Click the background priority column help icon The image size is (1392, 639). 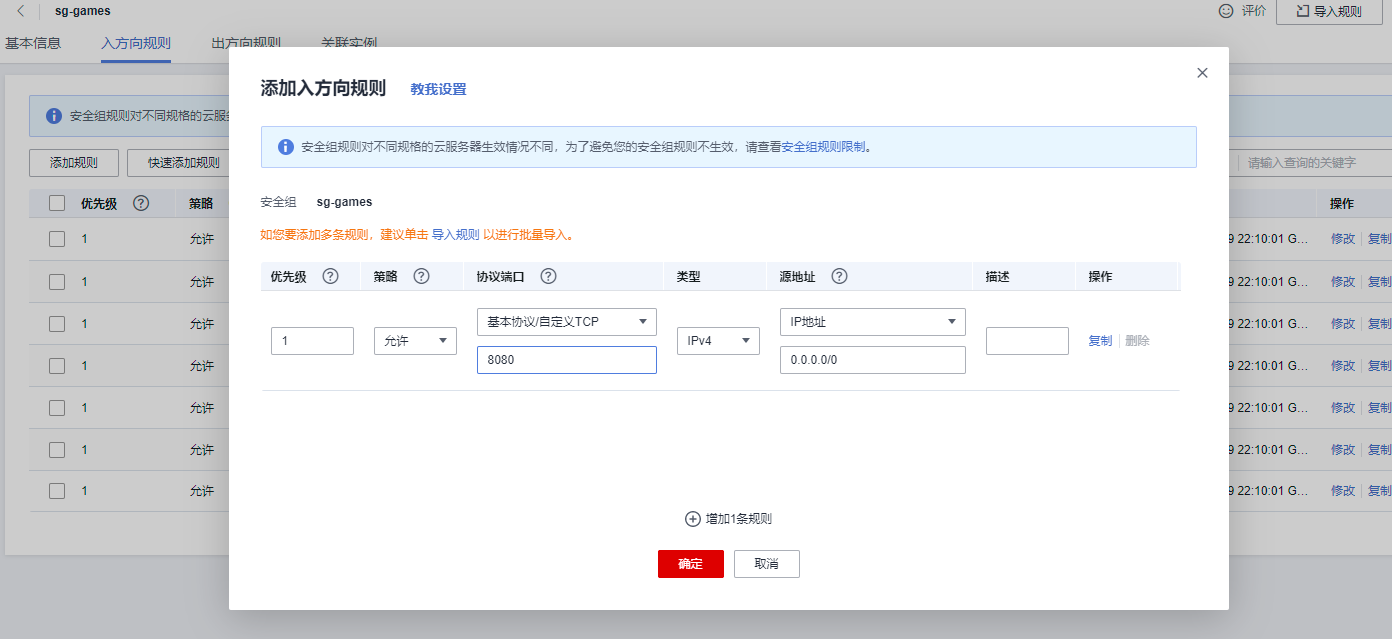pyautogui.click(x=141, y=203)
